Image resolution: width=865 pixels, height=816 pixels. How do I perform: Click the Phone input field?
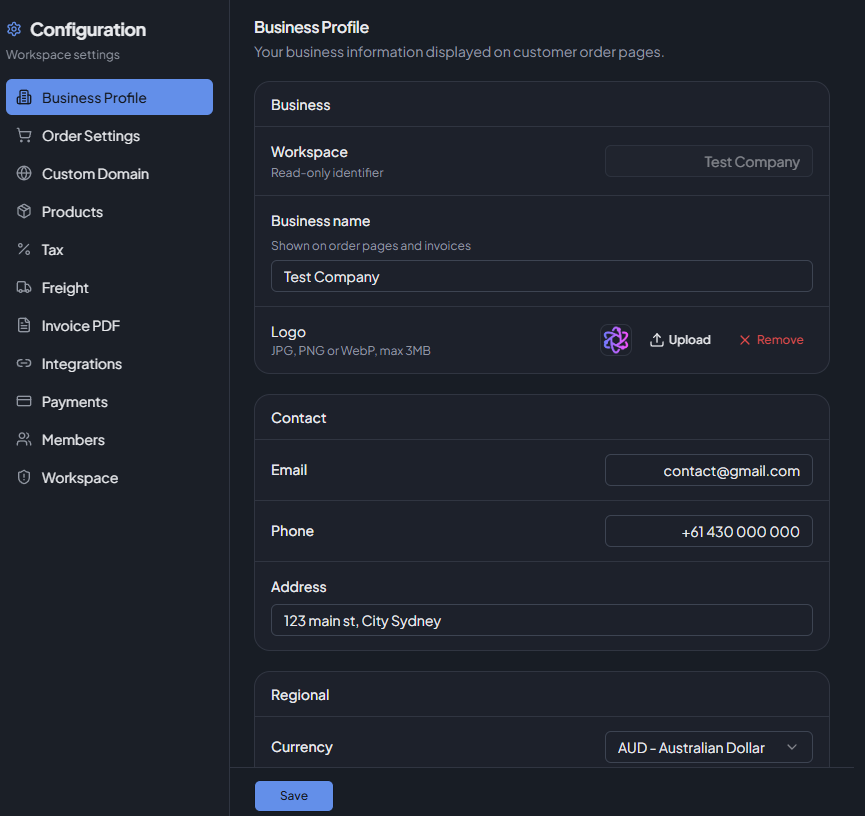708,531
